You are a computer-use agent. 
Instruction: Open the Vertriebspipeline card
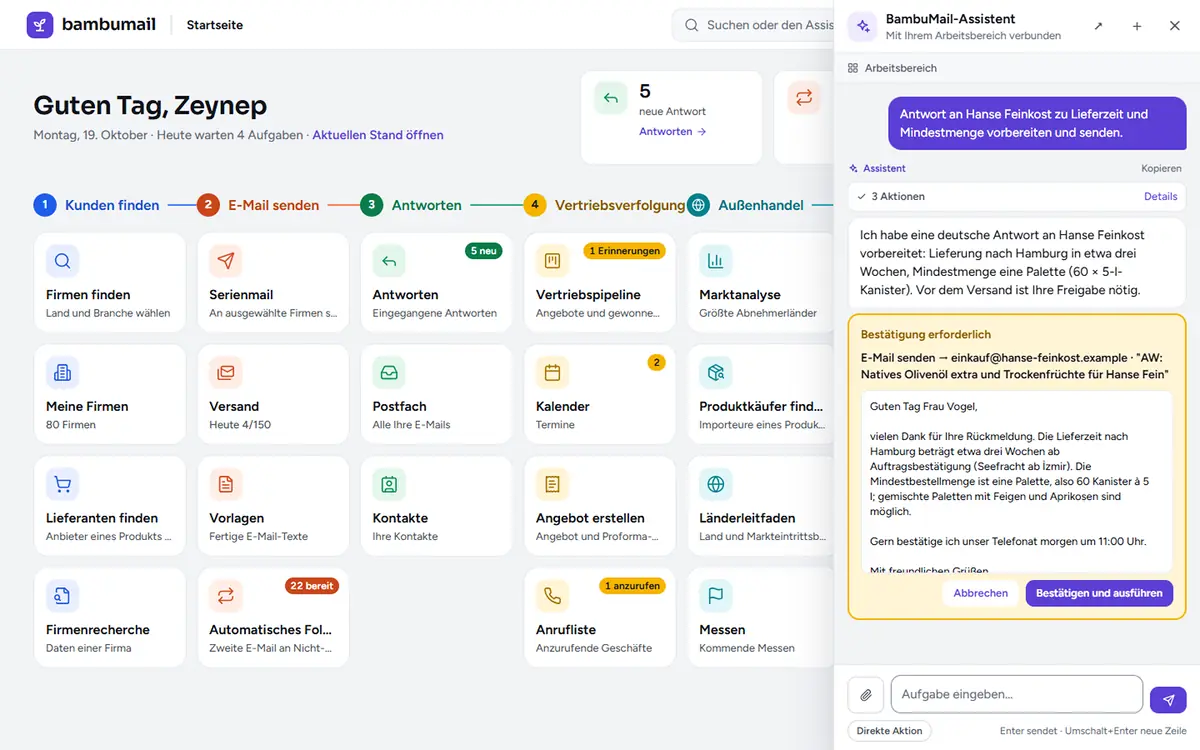pyautogui.click(x=600, y=283)
